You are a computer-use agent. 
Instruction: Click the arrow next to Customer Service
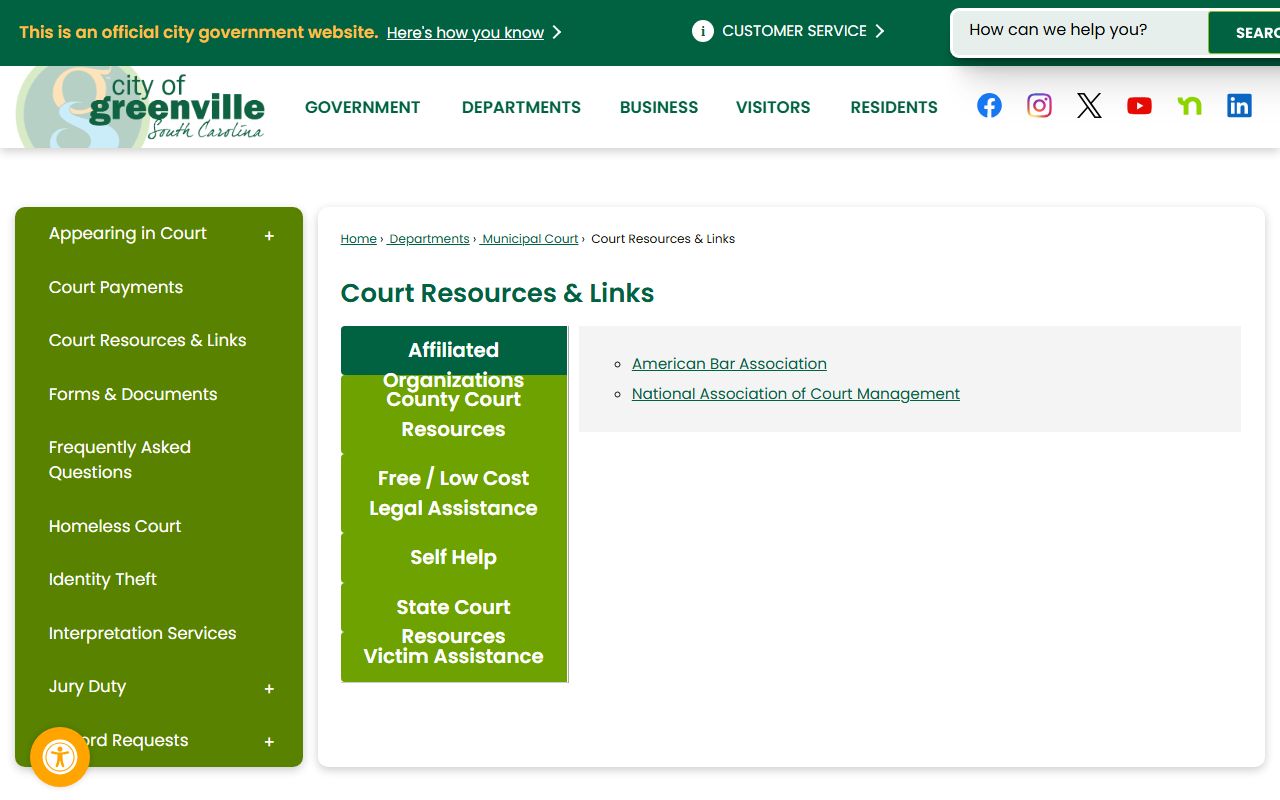880,31
